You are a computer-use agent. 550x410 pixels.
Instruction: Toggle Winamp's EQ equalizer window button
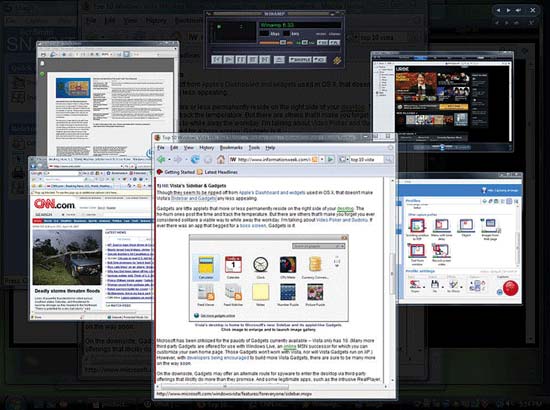pyautogui.click(x=322, y=43)
